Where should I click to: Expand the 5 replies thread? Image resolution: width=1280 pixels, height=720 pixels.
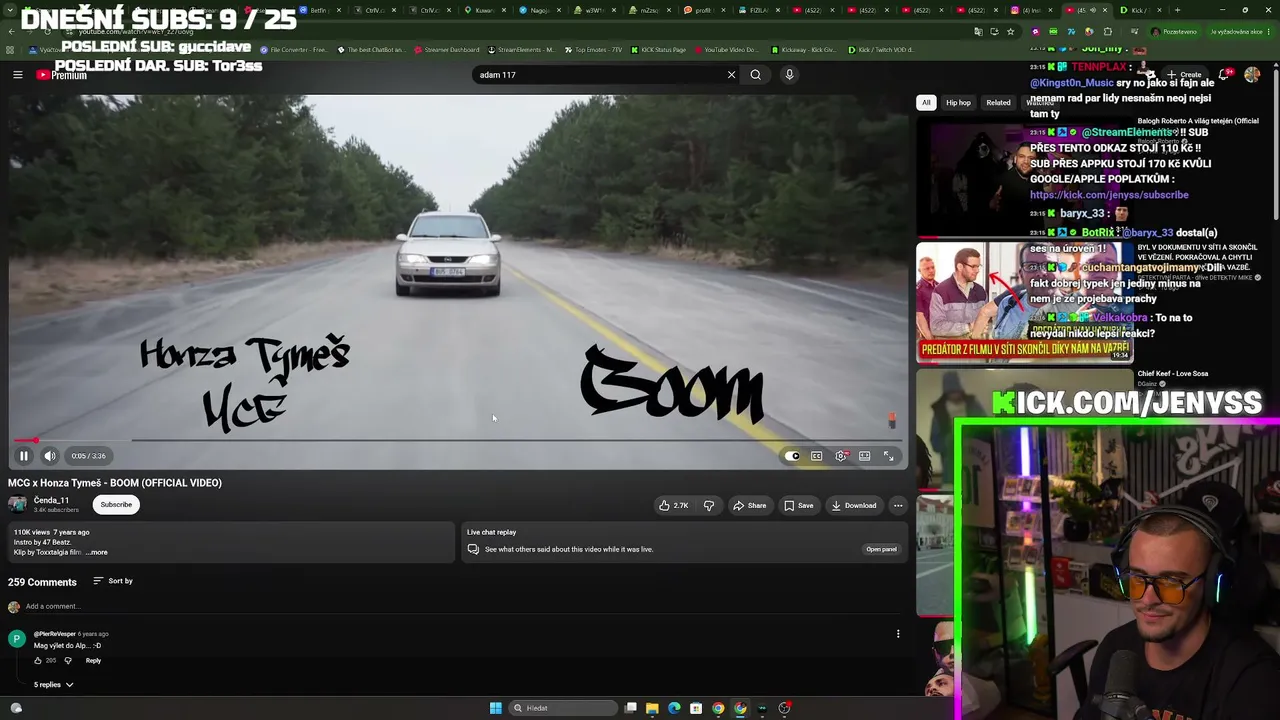click(x=53, y=685)
